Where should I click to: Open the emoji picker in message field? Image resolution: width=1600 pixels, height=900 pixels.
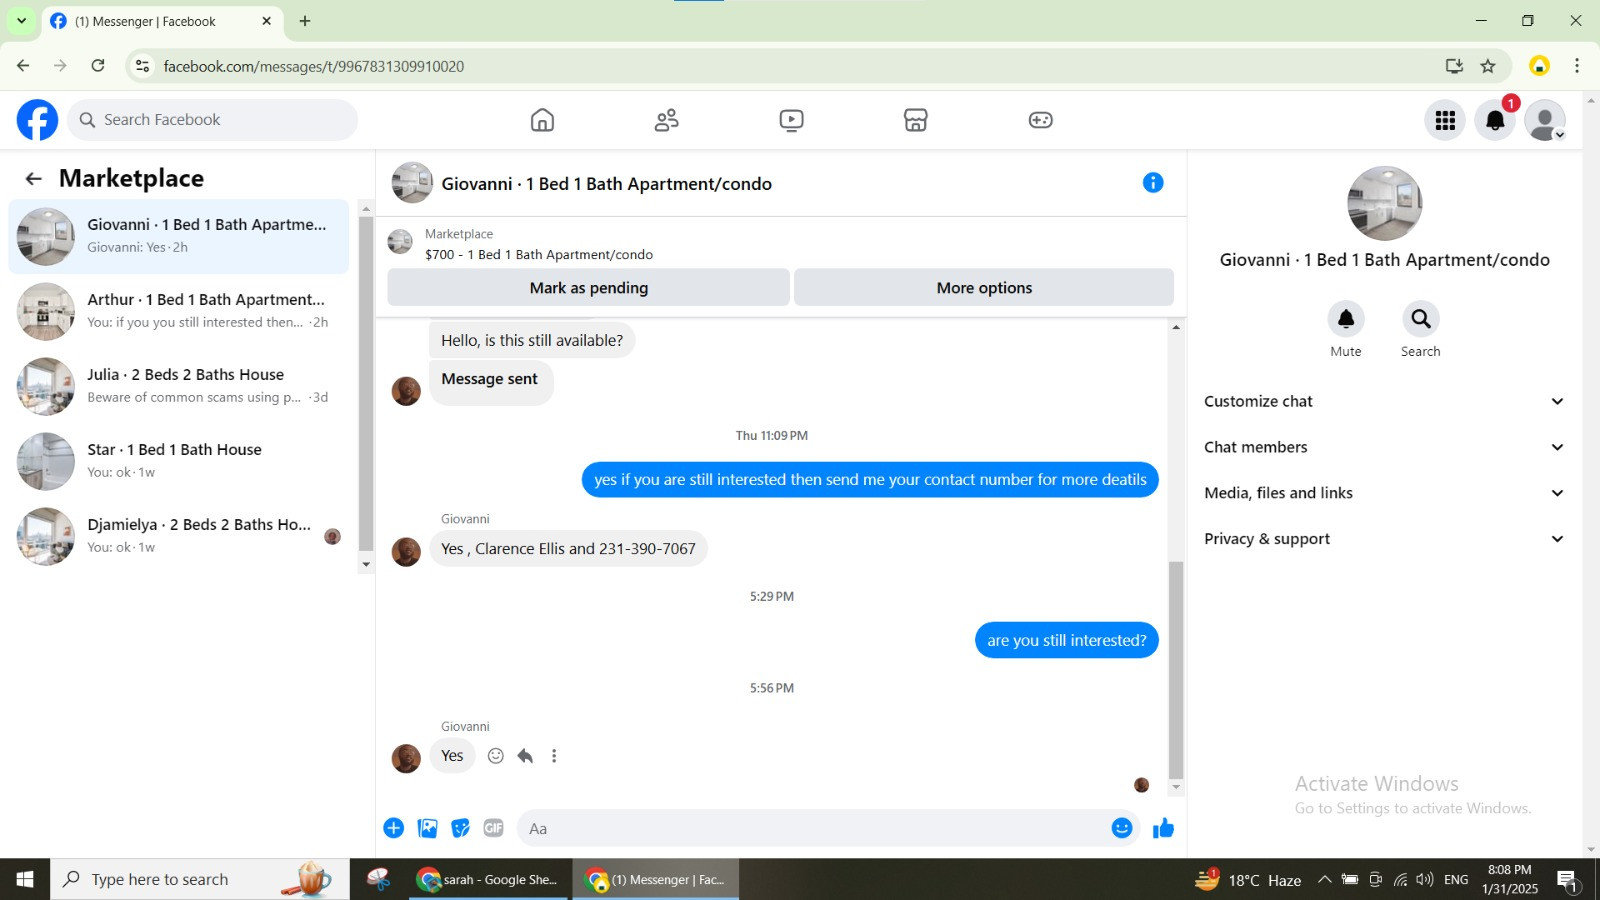click(1122, 828)
